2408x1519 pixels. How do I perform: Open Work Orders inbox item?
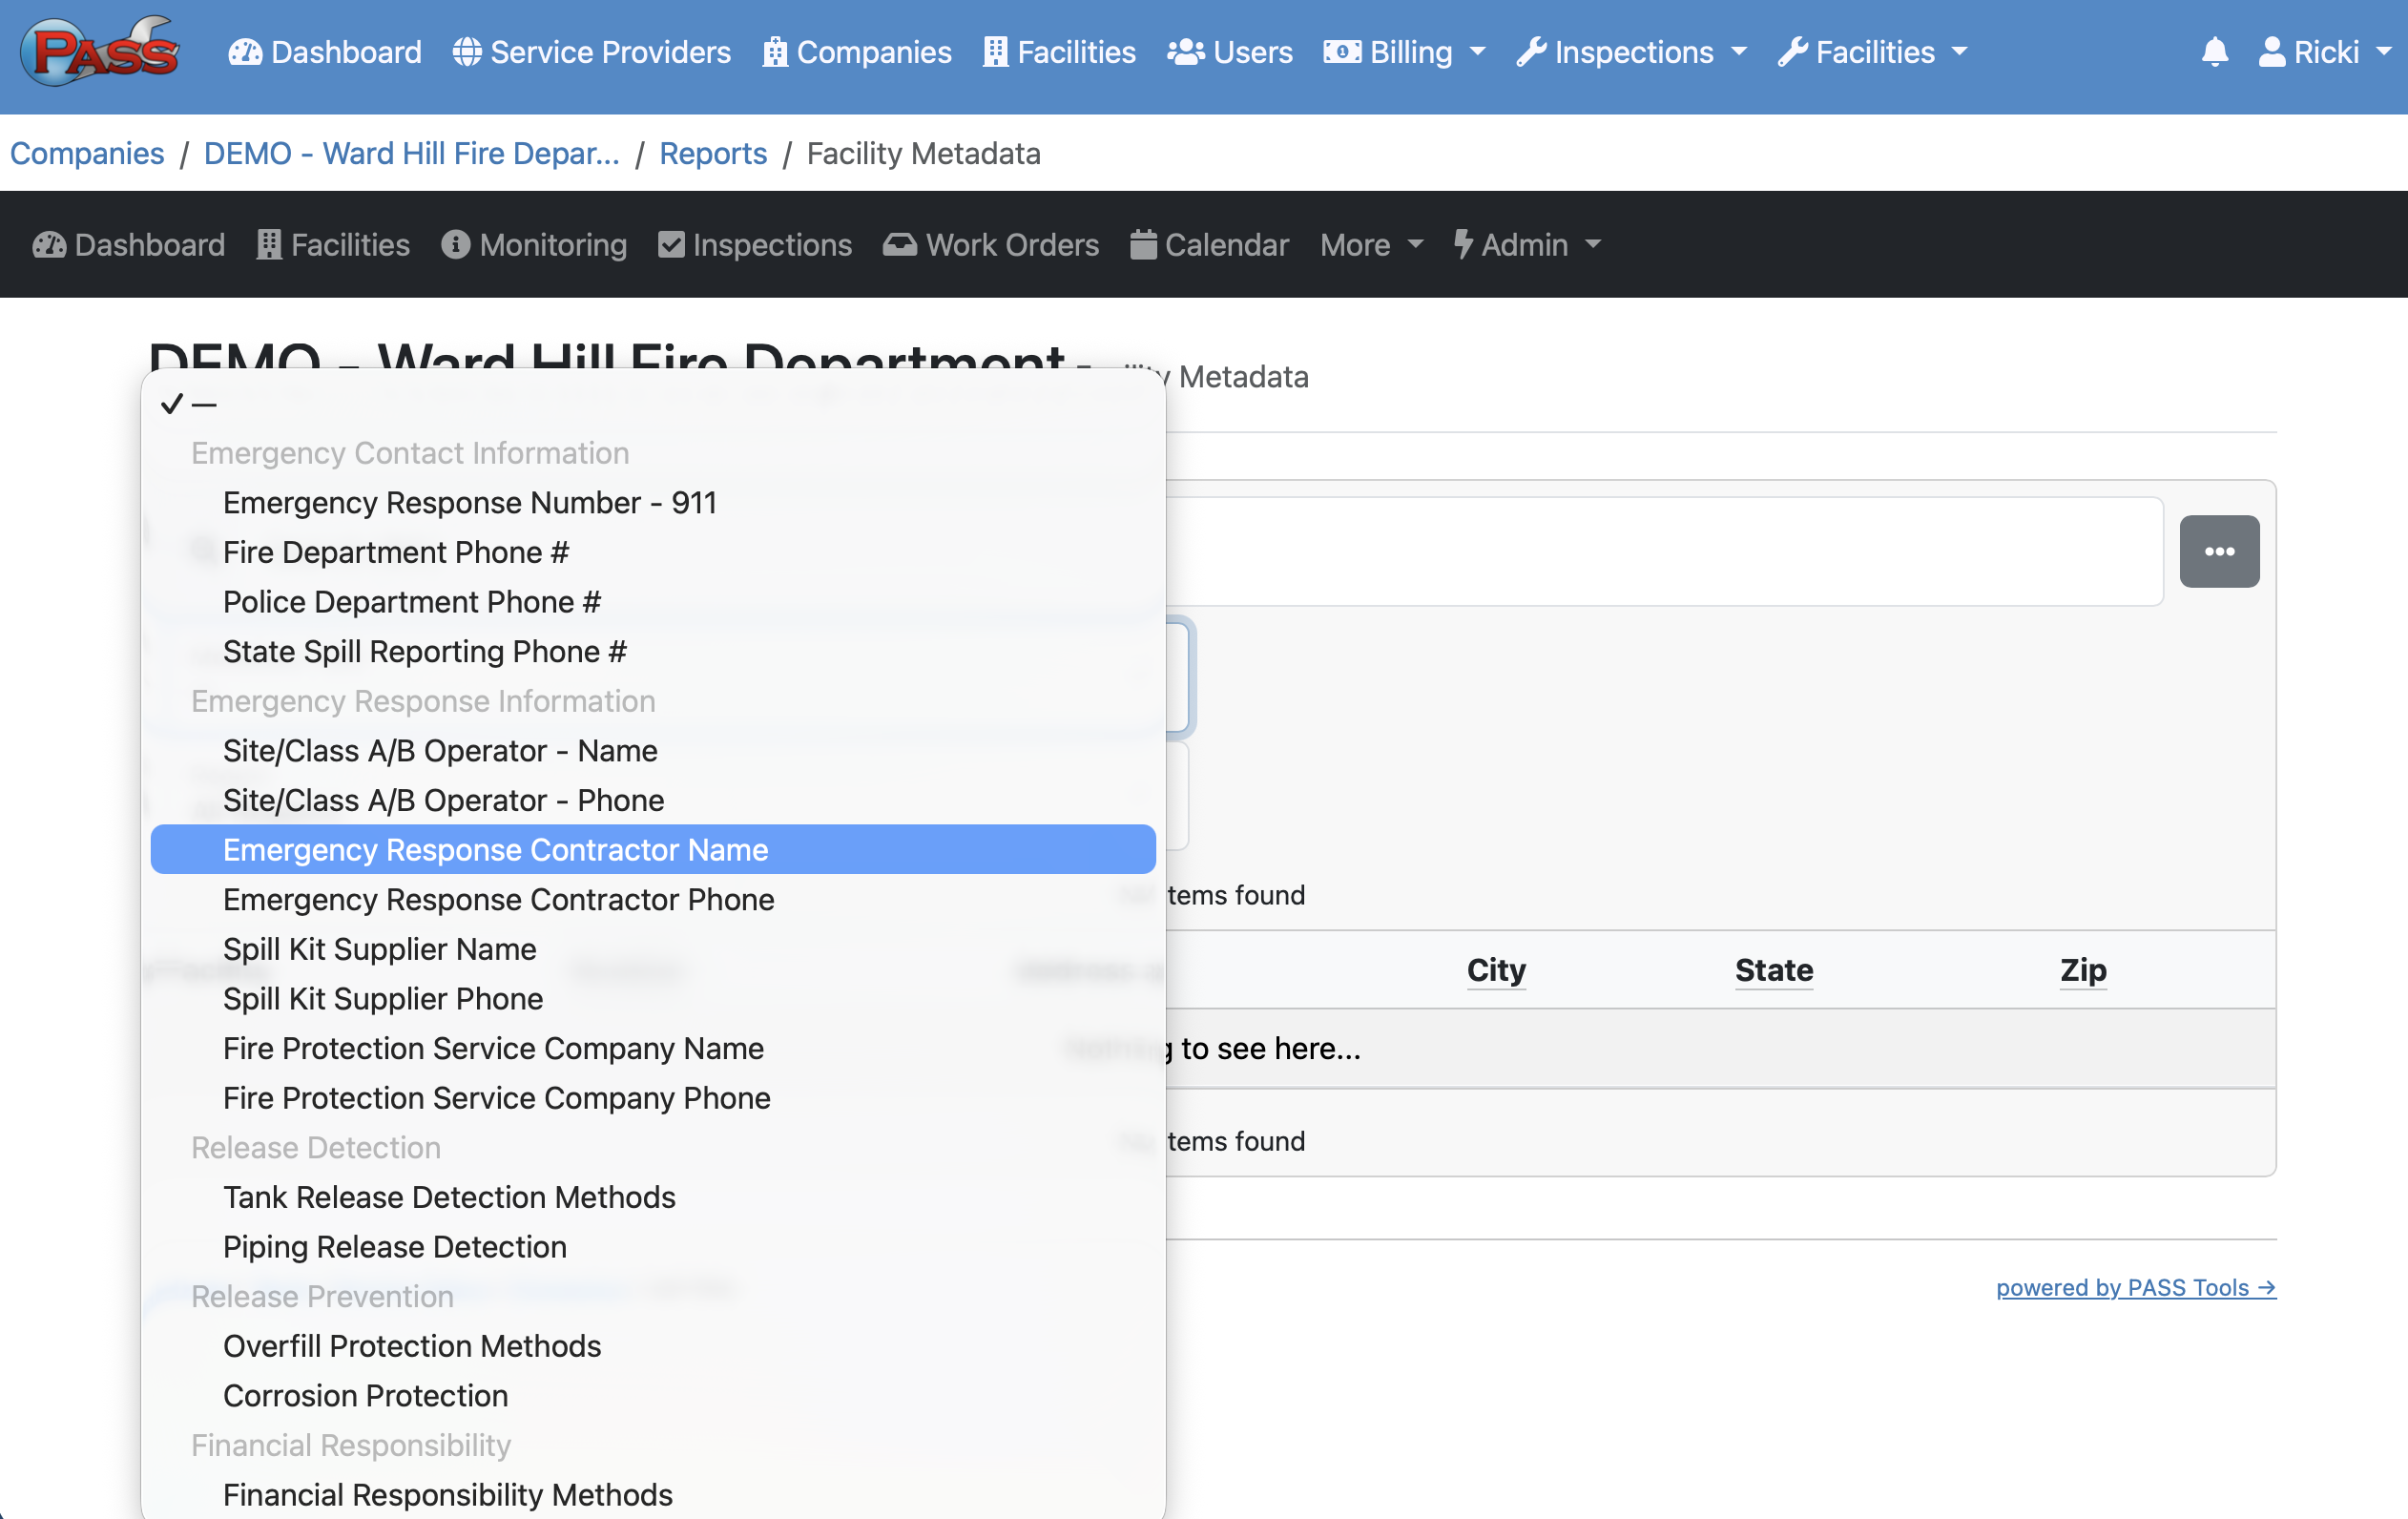tap(991, 245)
